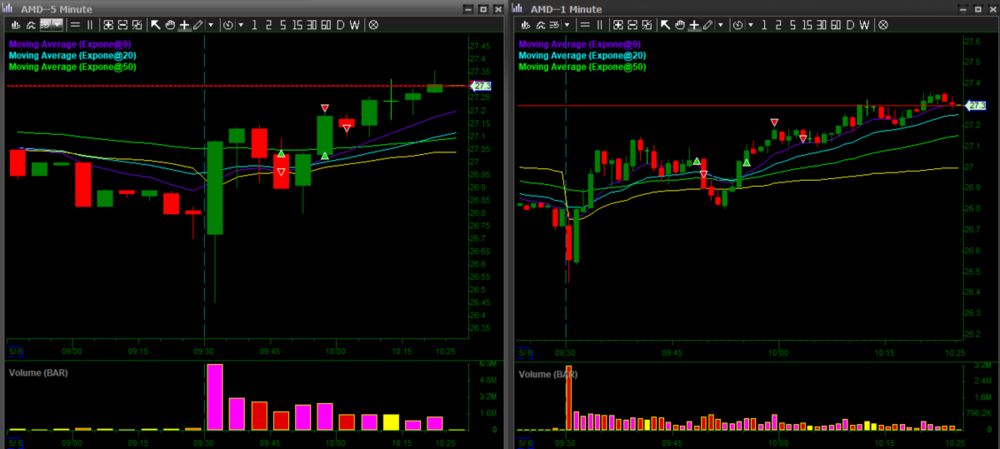Toggle vertical lines tool in AMD 1 Minute toolbar
The height and width of the screenshot is (449, 1000).
[600, 24]
